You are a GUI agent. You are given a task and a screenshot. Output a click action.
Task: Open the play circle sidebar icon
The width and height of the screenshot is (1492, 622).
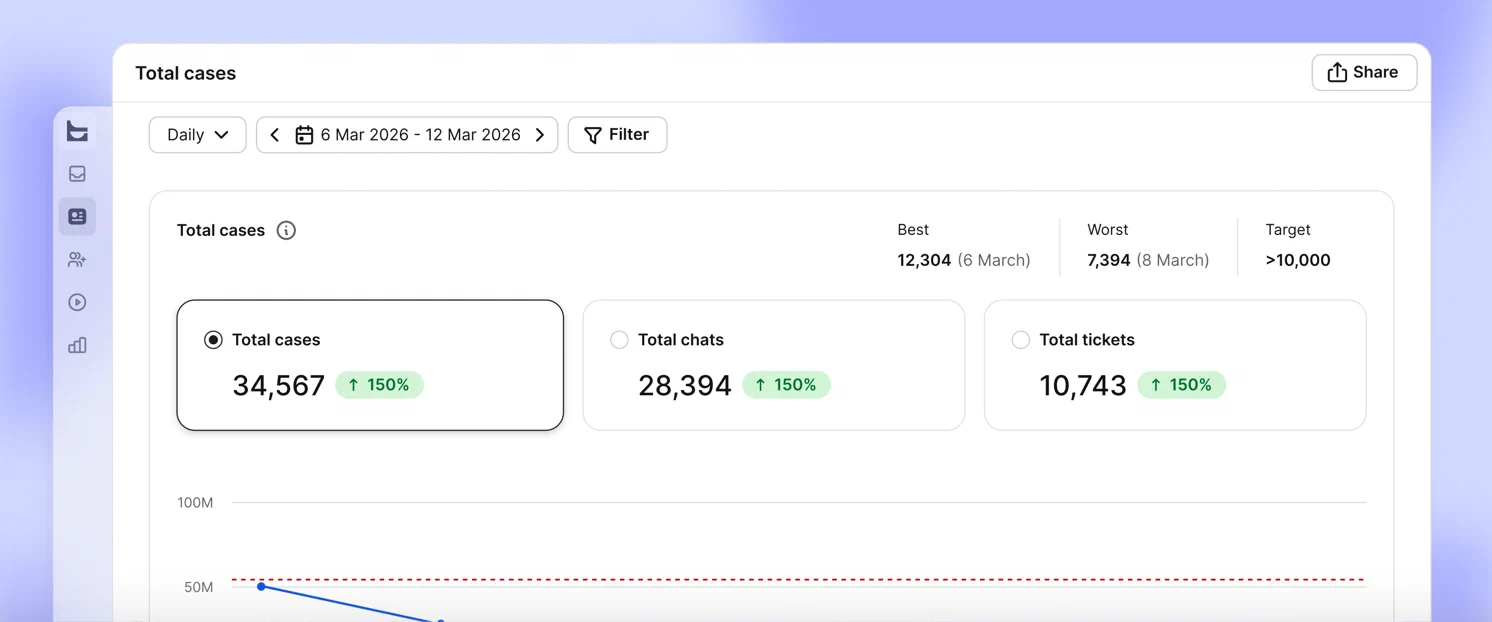coord(77,303)
